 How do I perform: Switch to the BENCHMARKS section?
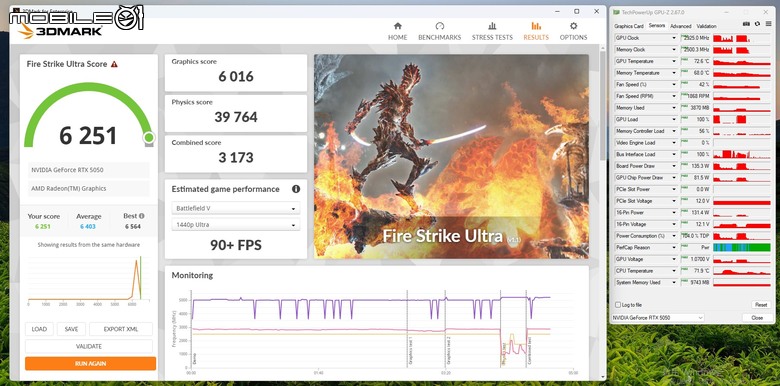(439, 31)
